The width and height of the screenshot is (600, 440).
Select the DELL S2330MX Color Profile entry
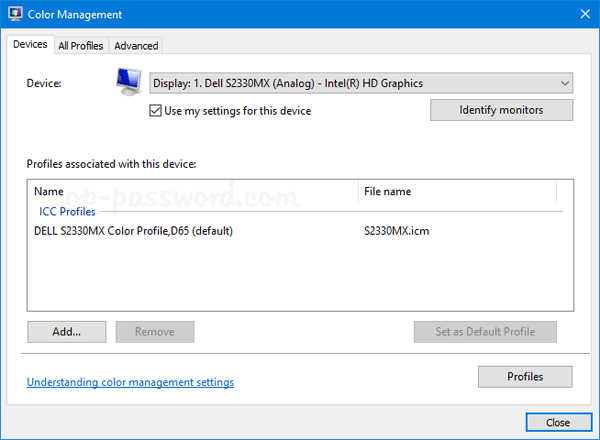coord(133,231)
